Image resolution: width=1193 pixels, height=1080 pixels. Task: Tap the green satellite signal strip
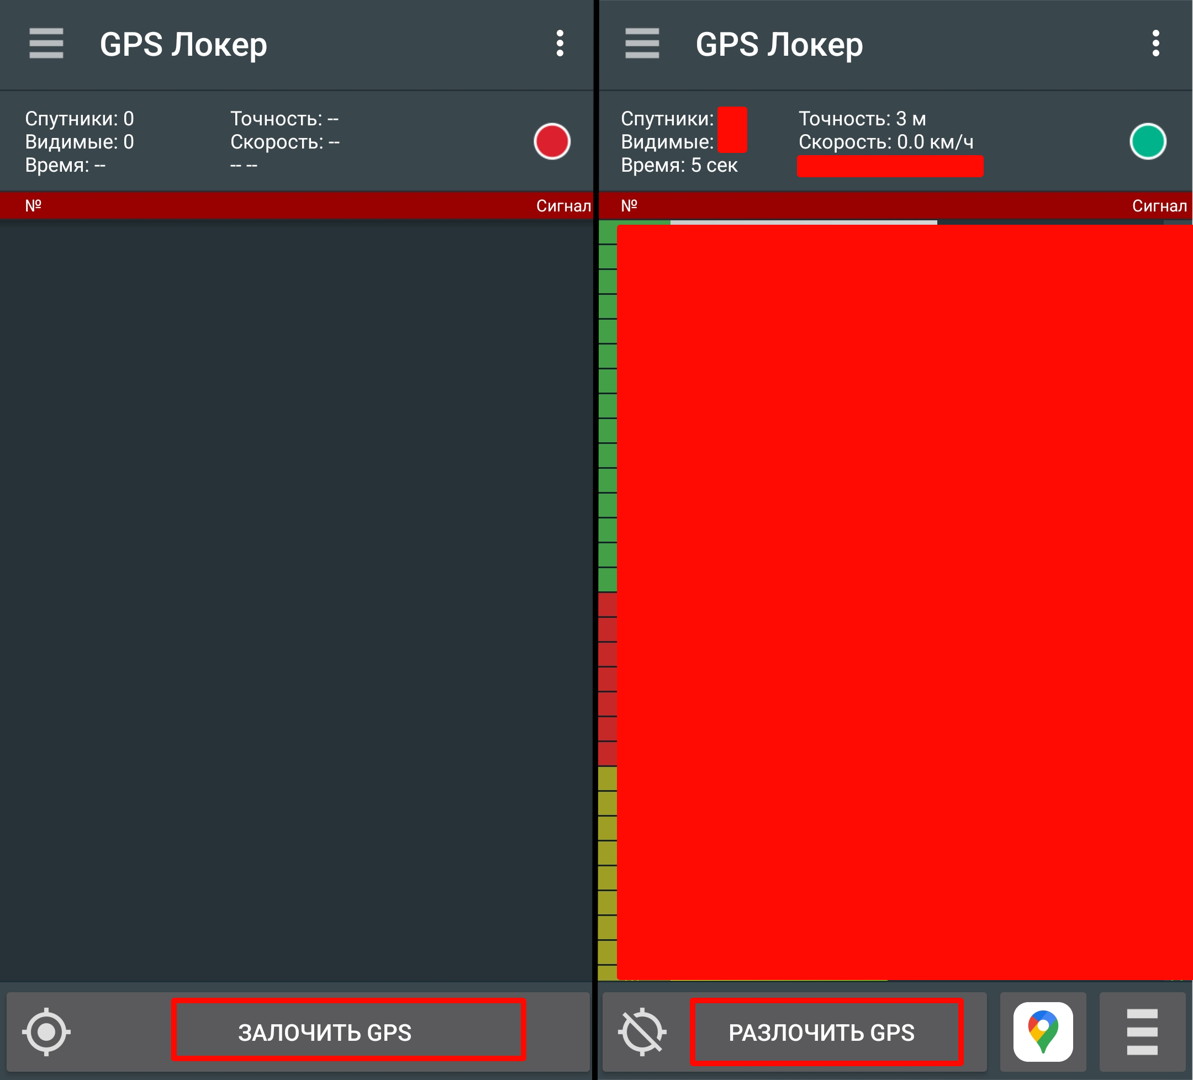607,405
